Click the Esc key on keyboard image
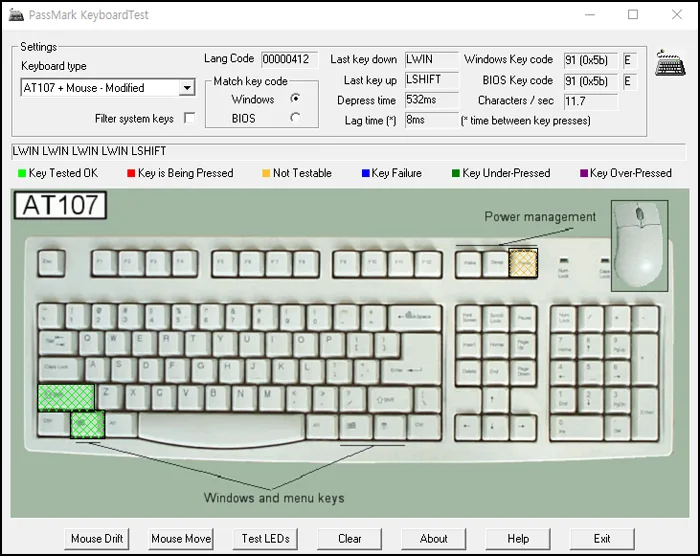Screen dimensions: 700x556 (x=51, y=263)
